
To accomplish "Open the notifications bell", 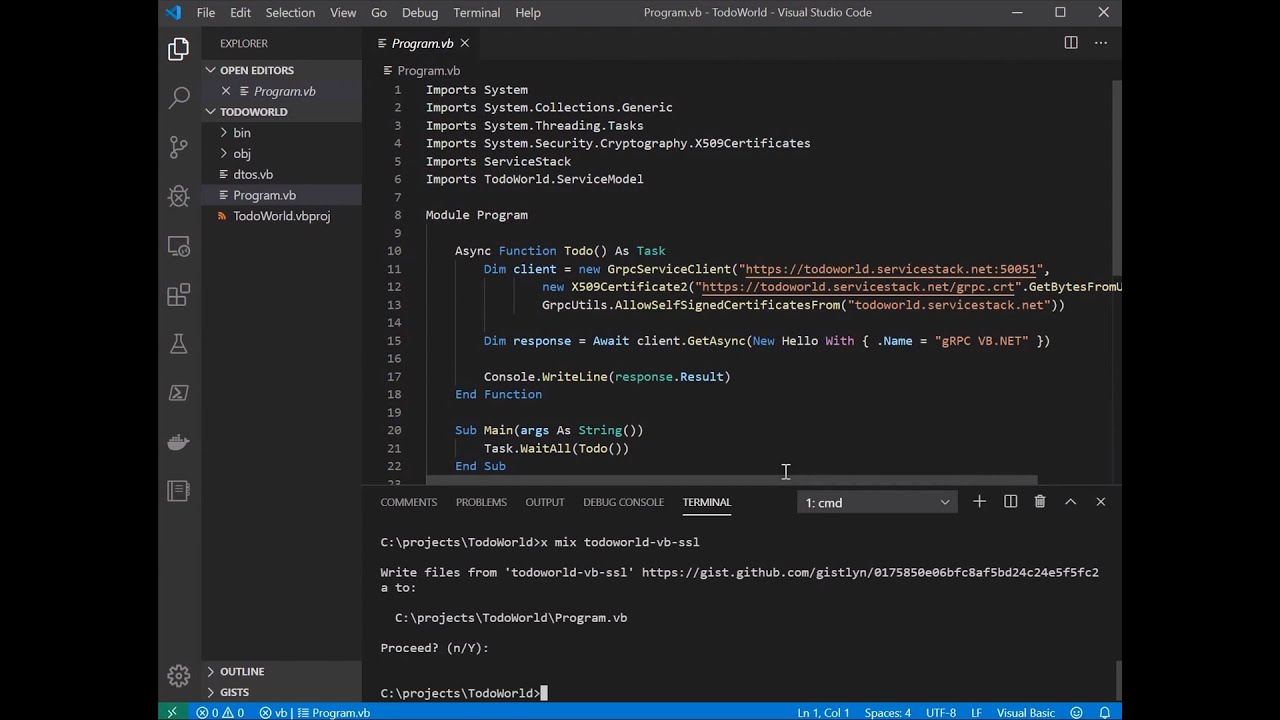I will pos(1105,712).
